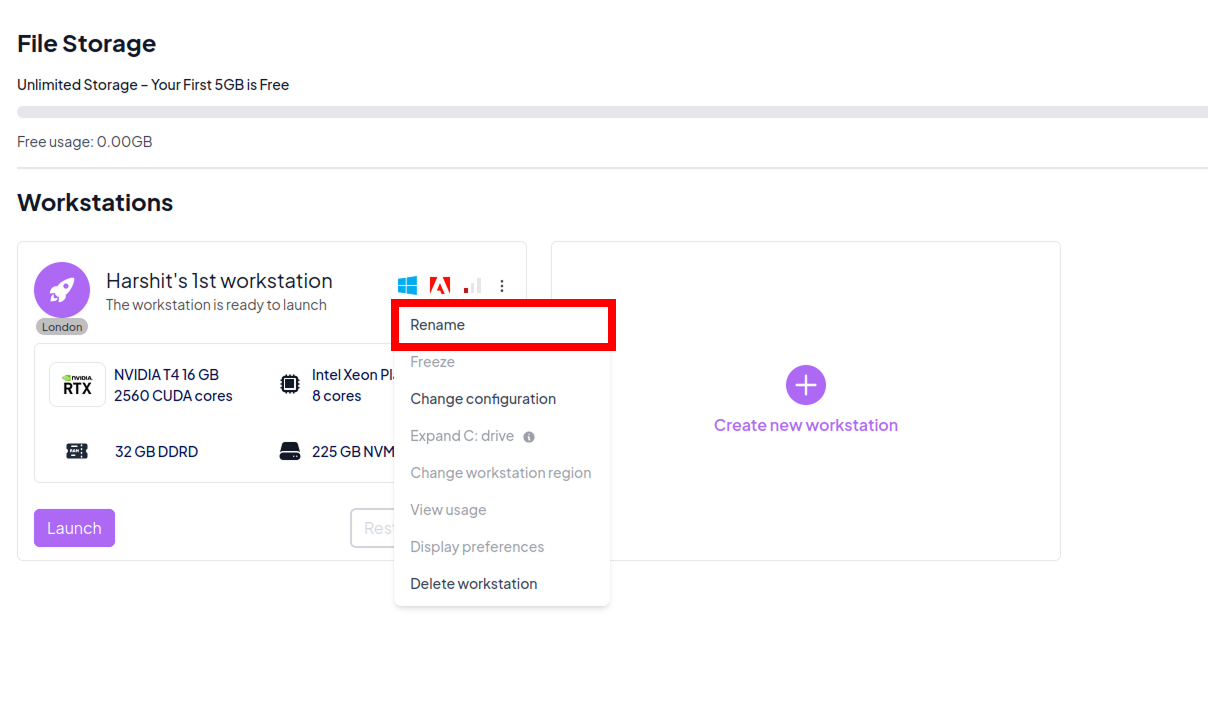Click the View usage menu entry
This screenshot has width=1208, height=719.
[448, 510]
